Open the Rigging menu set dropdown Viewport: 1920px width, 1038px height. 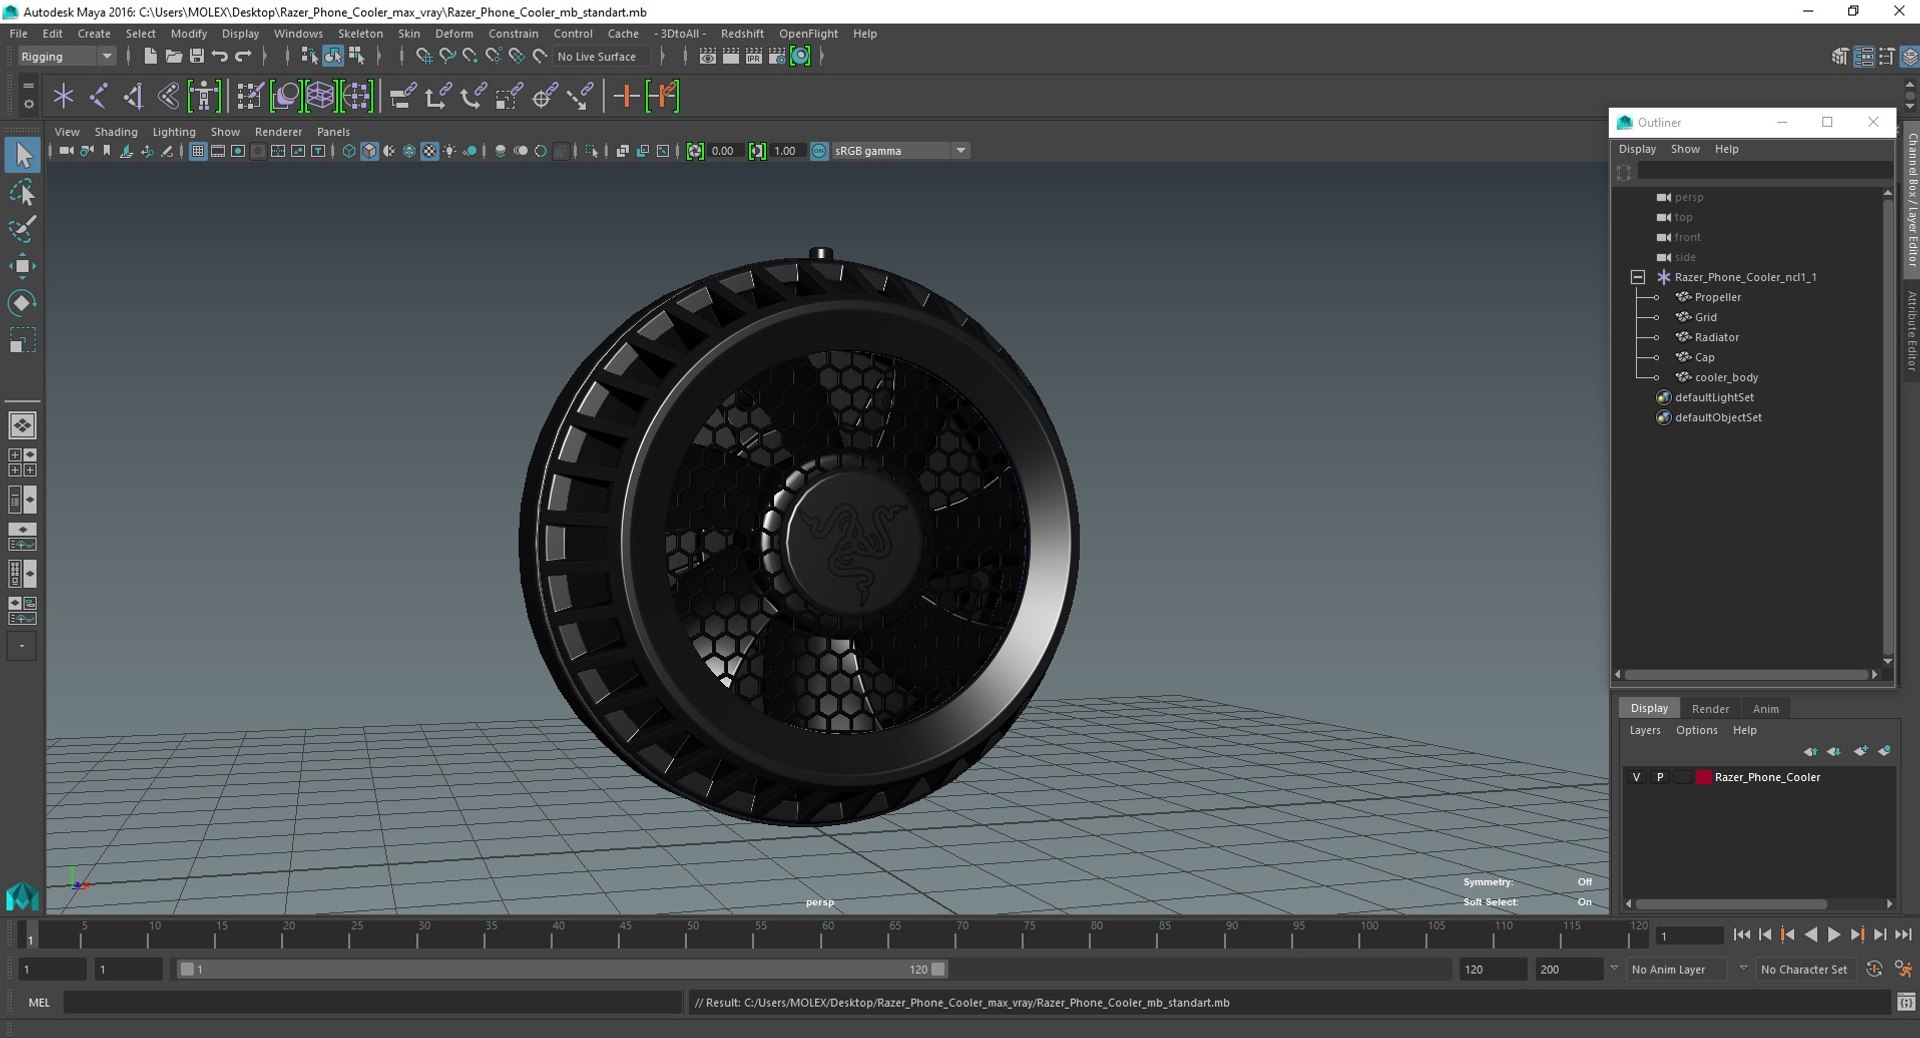66,57
